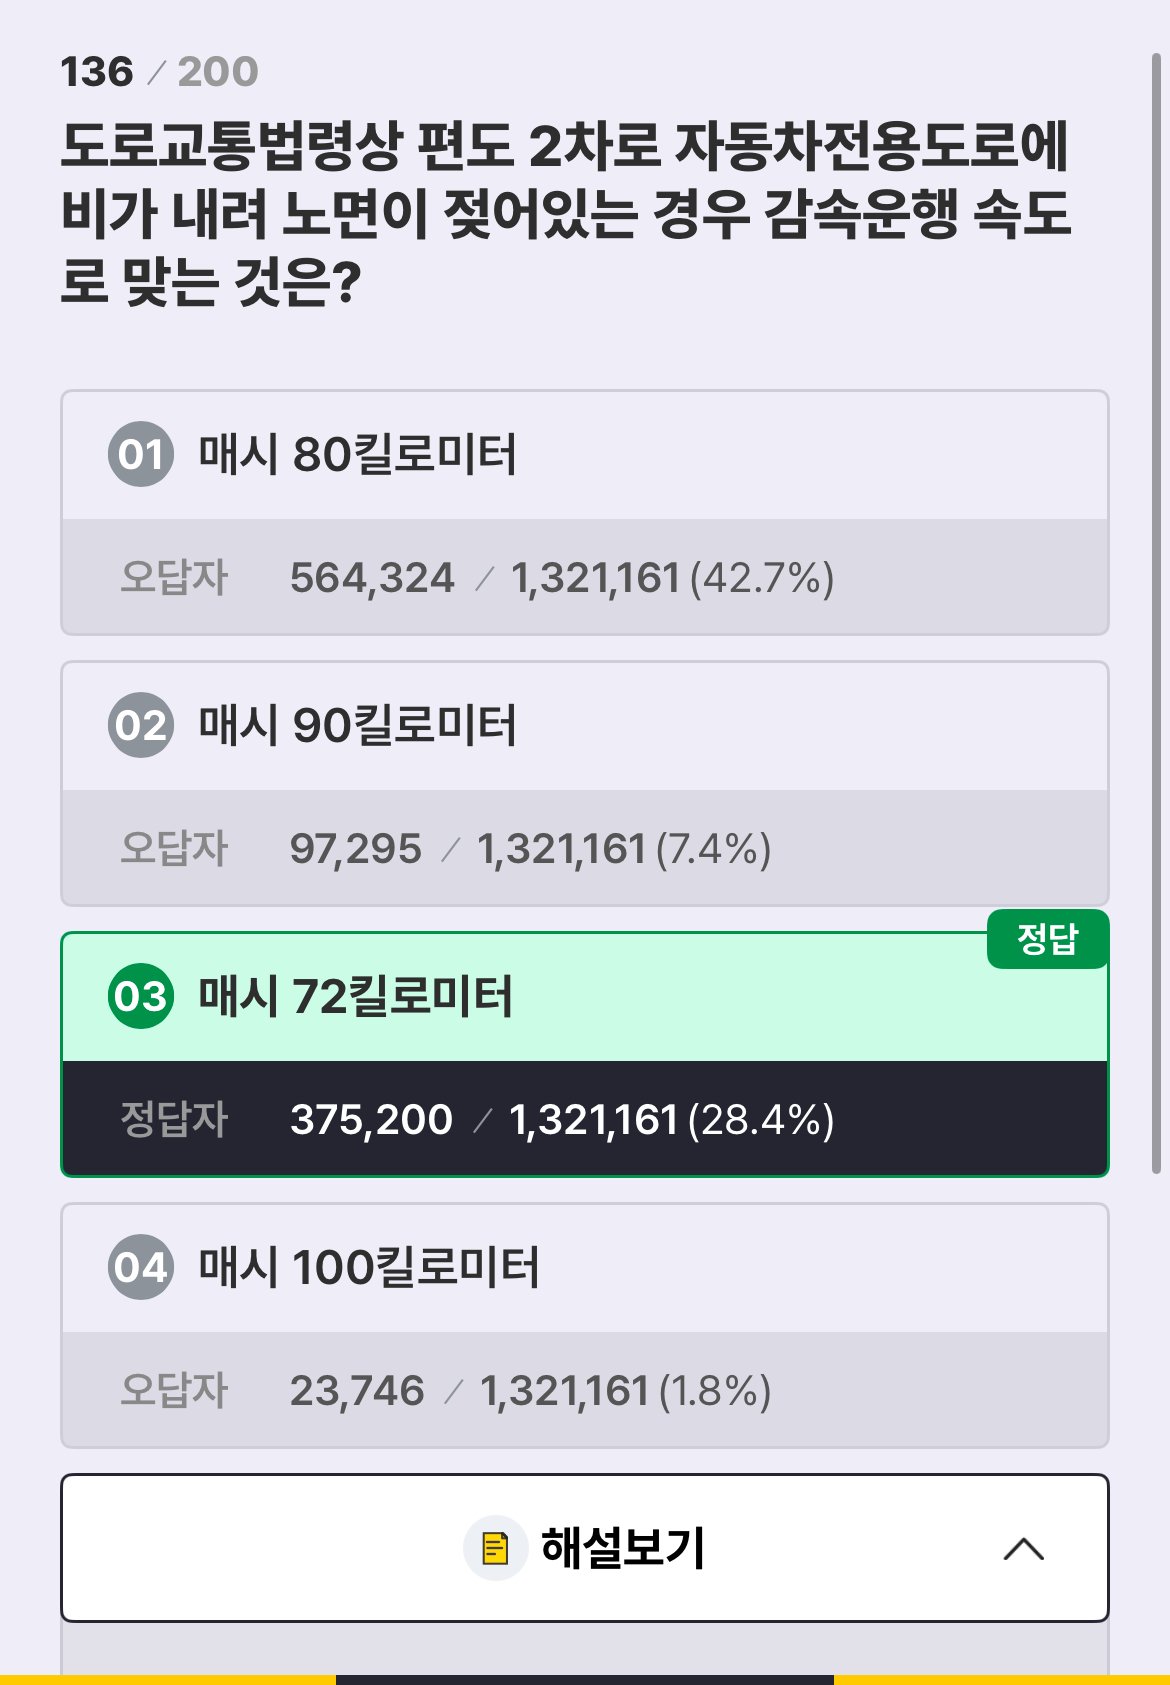Select answer 매시 72킬로미터
1170x1685 pixels.
[355, 997]
